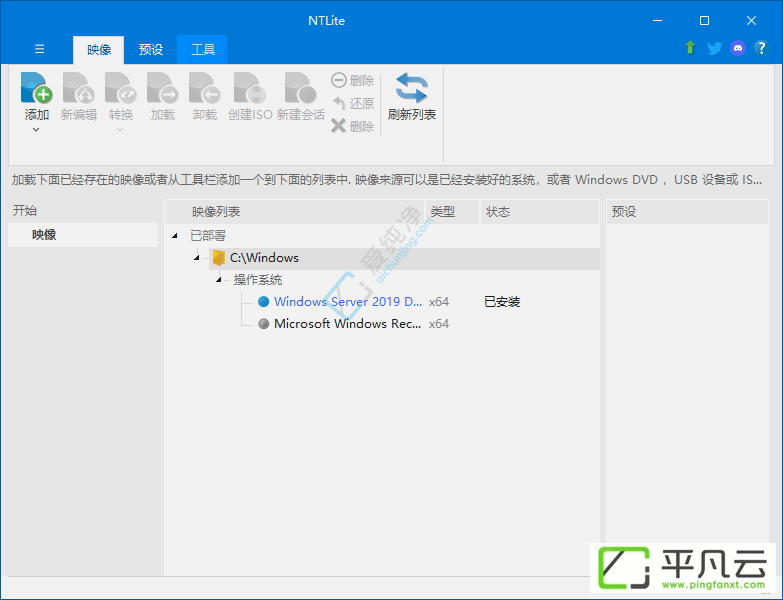Click the 创建ISO toolbar icon
The height and width of the screenshot is (600, 783).
[250, 88]
